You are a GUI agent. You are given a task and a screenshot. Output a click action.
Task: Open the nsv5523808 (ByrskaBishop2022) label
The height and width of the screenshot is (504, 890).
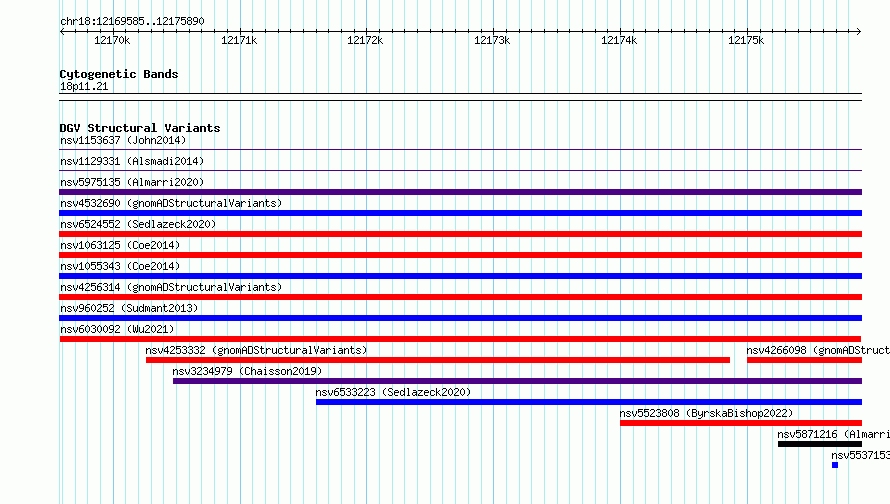point(706,413)
